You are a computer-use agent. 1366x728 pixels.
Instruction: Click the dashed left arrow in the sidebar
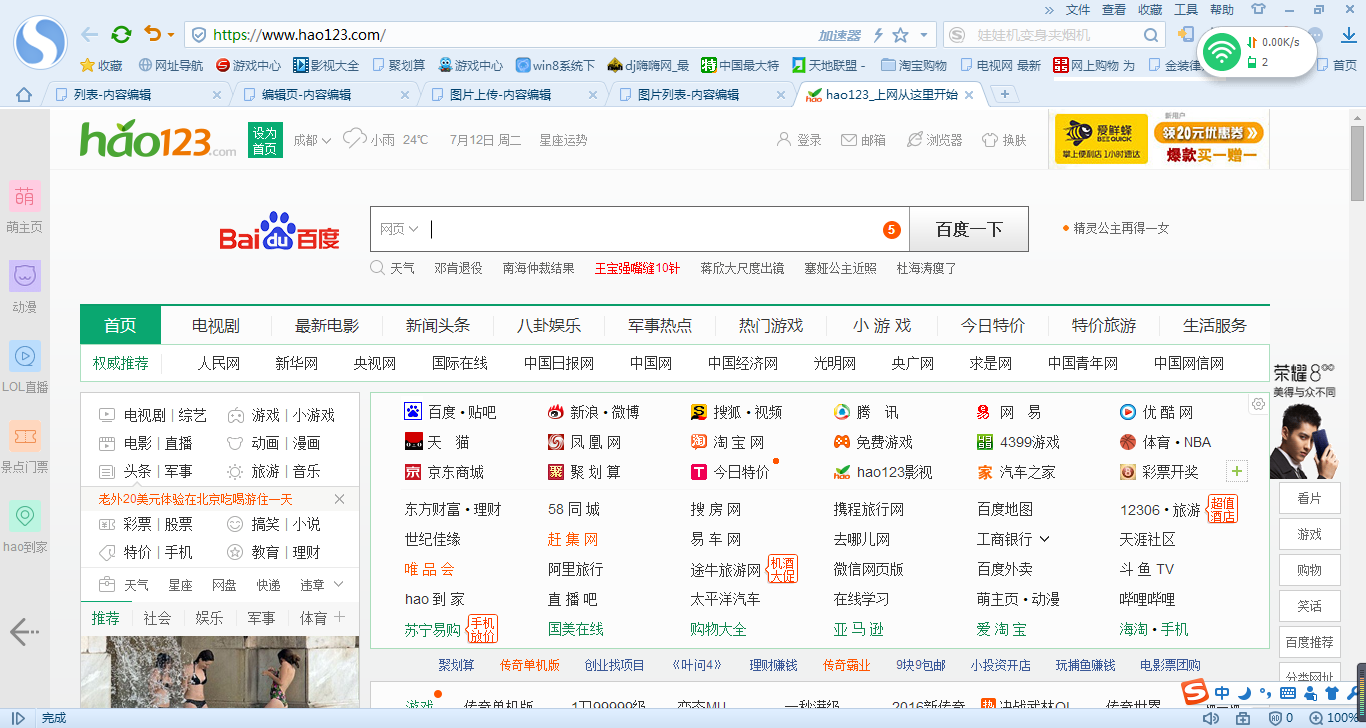[24, 631]
